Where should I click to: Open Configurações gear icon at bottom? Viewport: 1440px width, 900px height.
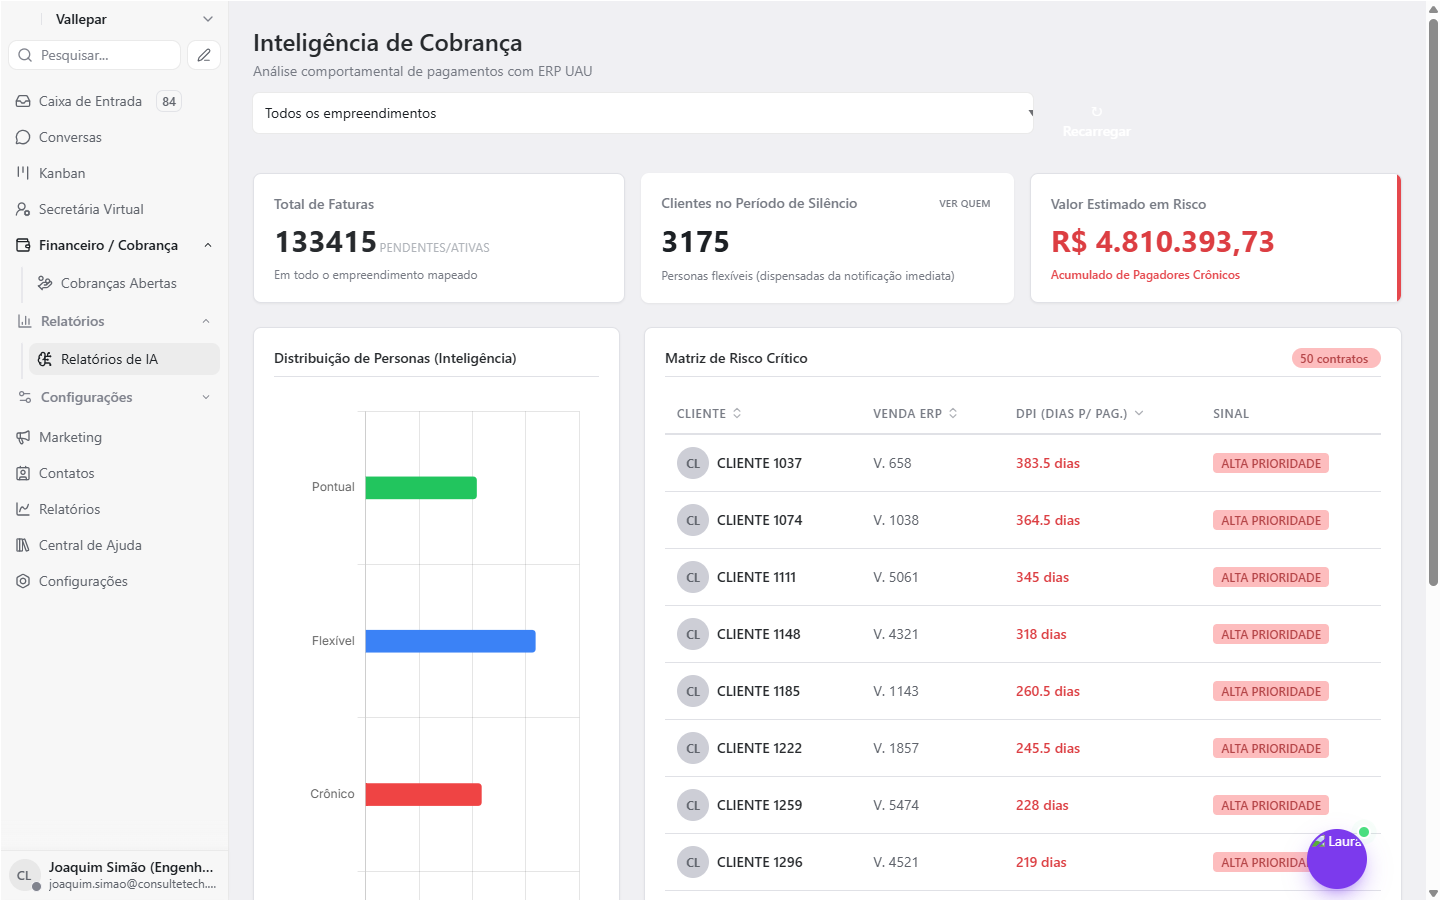point(23,581)
